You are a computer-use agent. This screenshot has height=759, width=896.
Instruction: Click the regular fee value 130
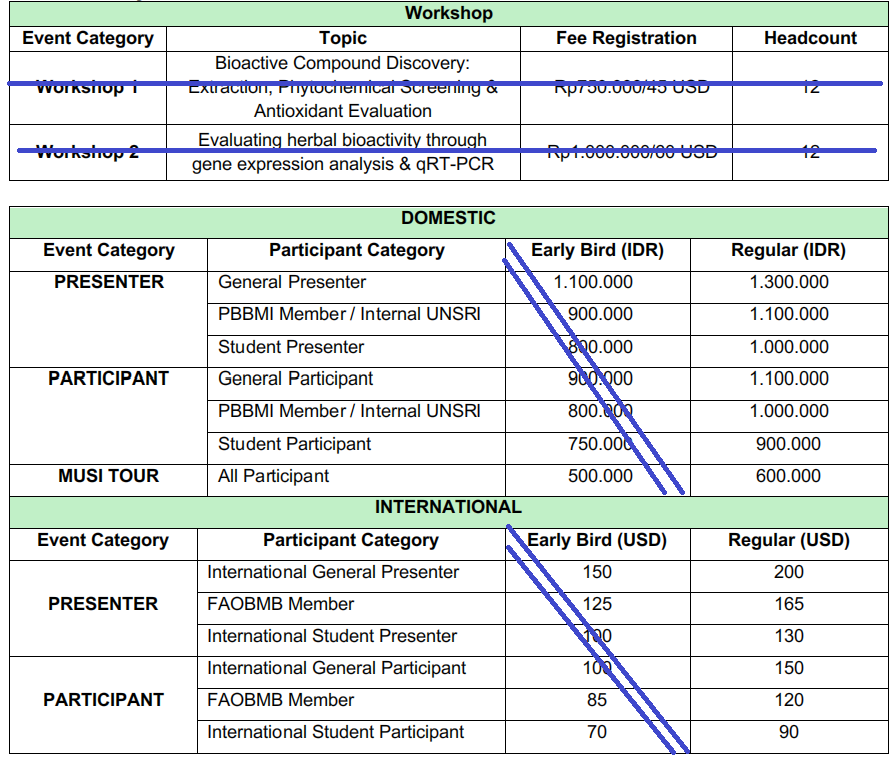[x=789, y=636]
